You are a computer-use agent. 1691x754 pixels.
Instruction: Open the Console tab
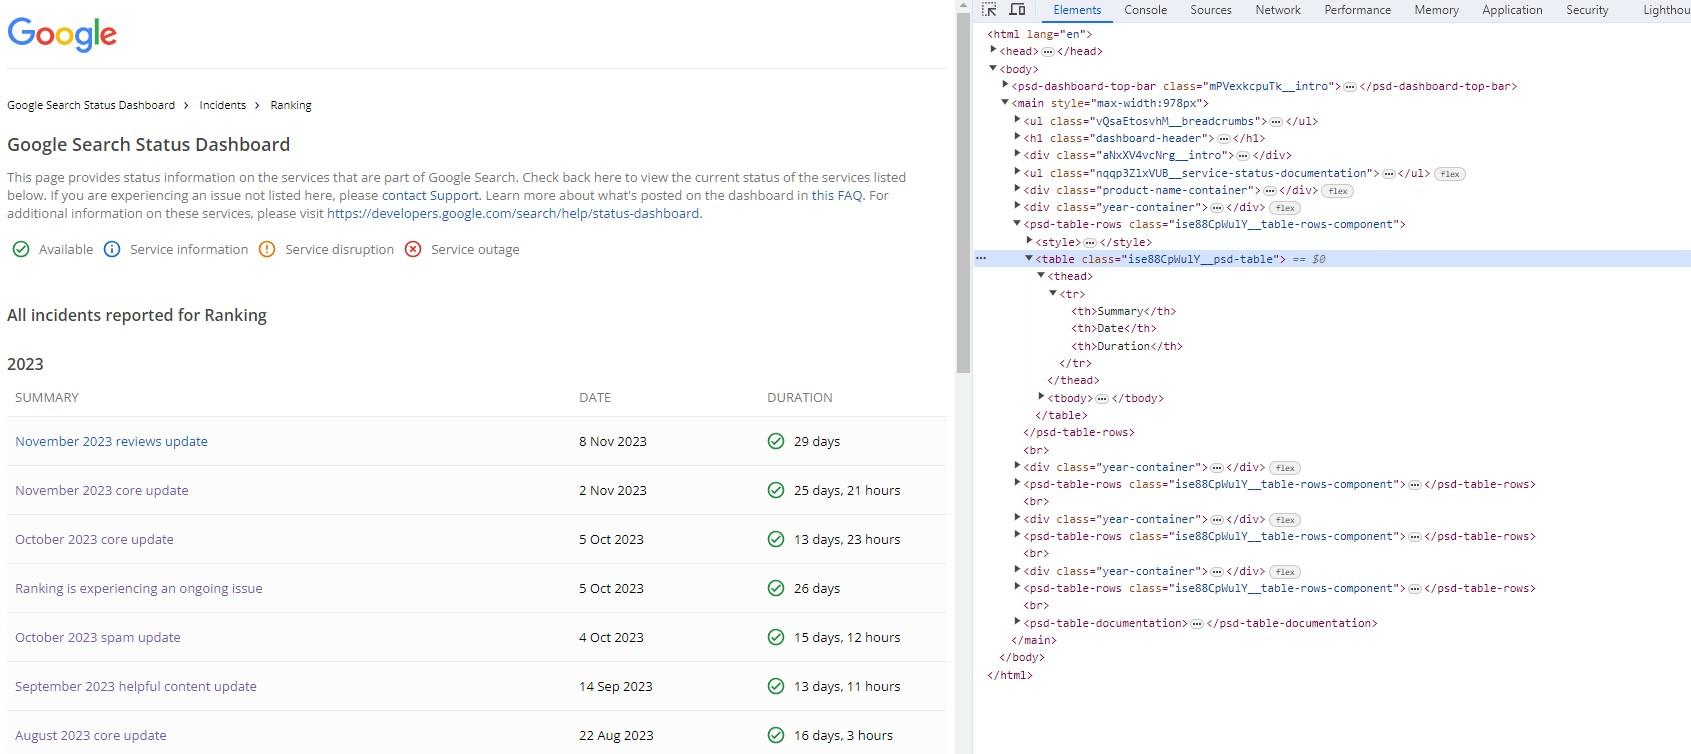pos(1145,10)
